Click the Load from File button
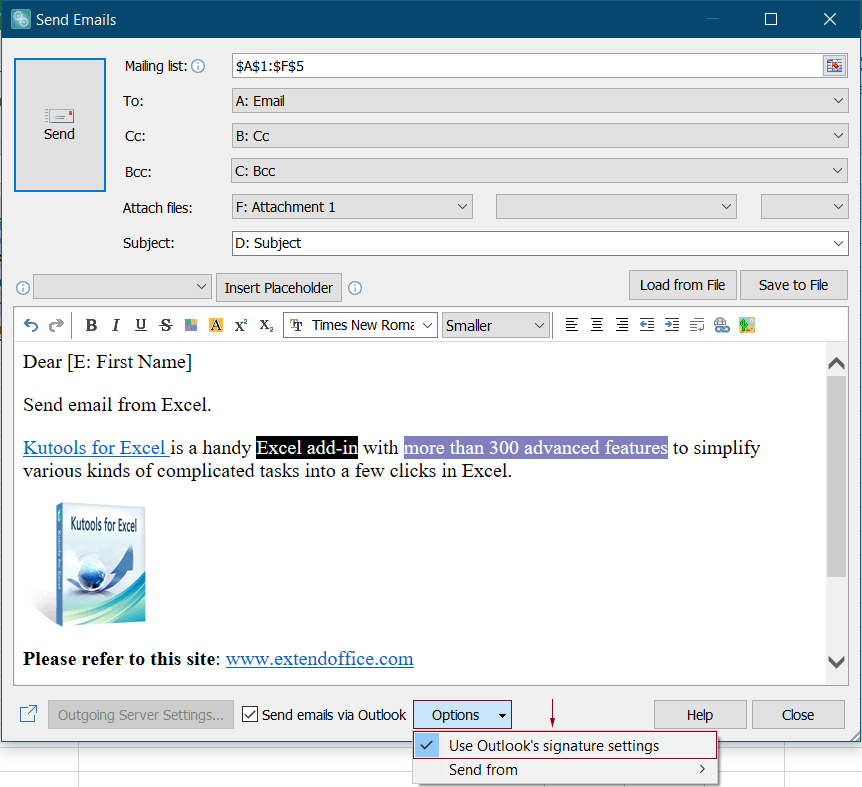The image size is (862, 787). click(x=682, y=285)
